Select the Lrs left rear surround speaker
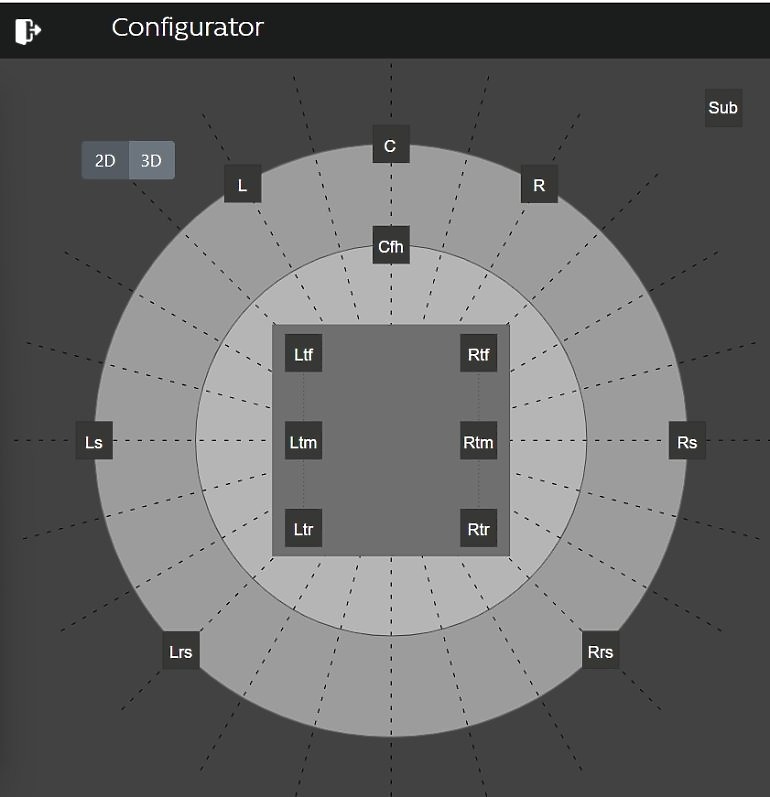This screenshot has width=770, height=797. coord(181,651)
